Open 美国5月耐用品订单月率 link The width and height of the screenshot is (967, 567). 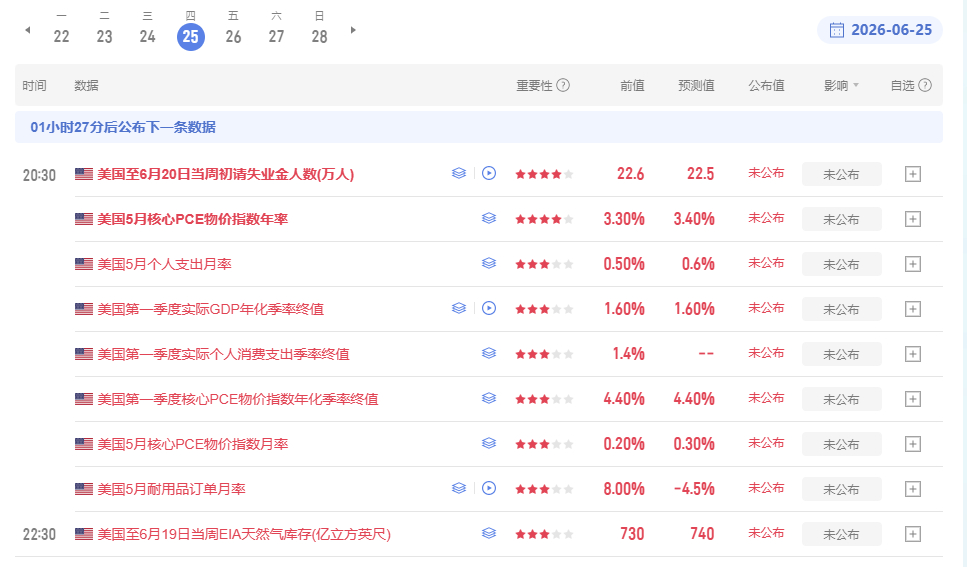[x=171, y=490]
